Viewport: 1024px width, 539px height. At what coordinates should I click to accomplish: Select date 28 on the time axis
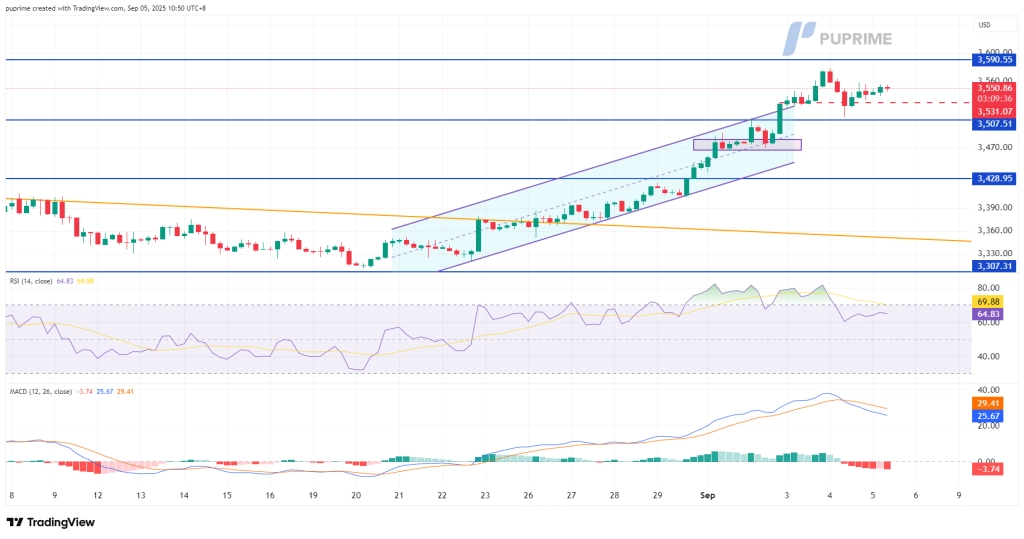pyautogui.click(x=615, y=496)
